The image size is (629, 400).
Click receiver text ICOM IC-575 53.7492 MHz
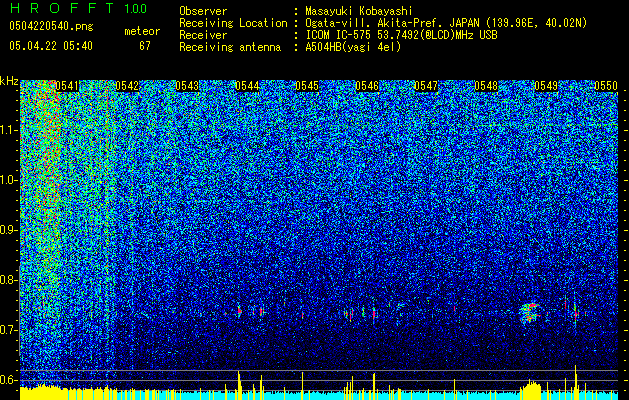pos(401,35)
